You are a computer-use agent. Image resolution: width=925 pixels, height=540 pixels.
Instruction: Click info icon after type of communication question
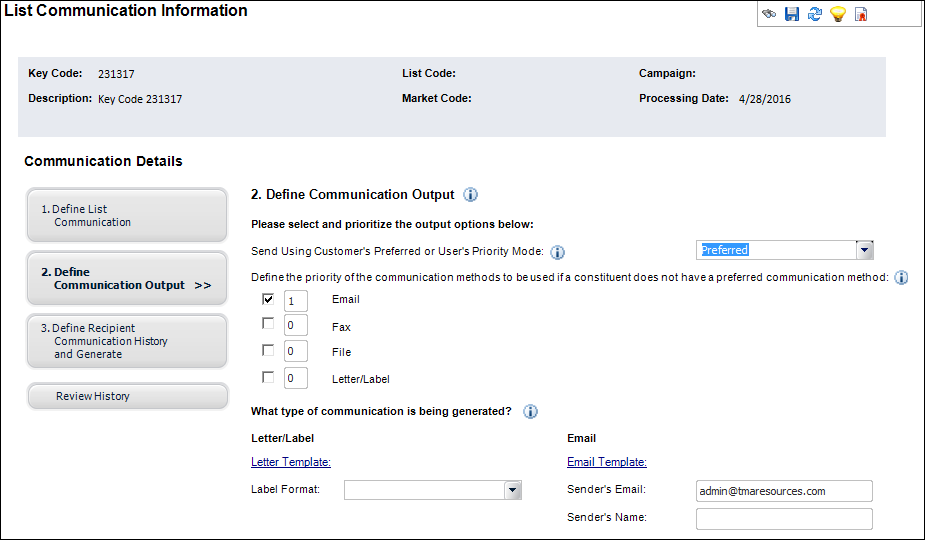[x=530, y=411]
